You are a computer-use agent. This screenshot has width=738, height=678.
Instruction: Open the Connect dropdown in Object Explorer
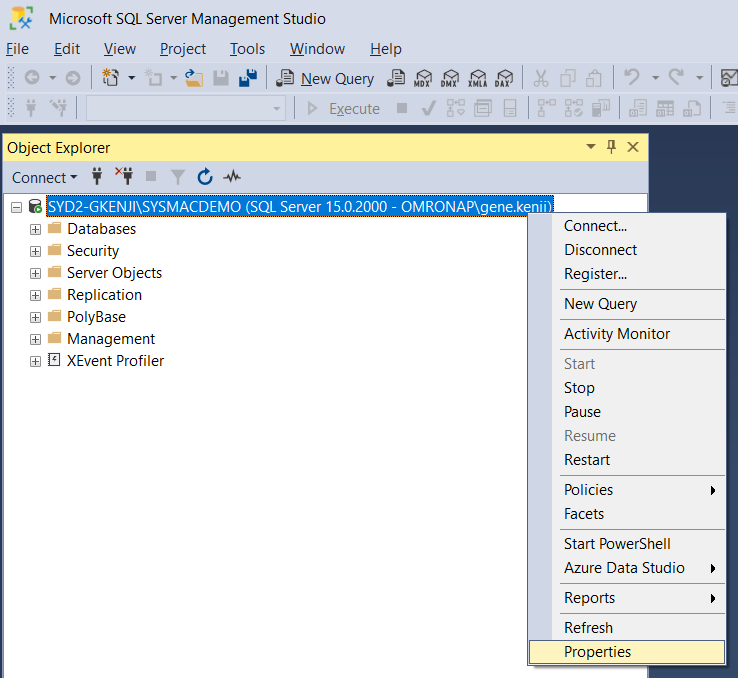coord(44,177)
